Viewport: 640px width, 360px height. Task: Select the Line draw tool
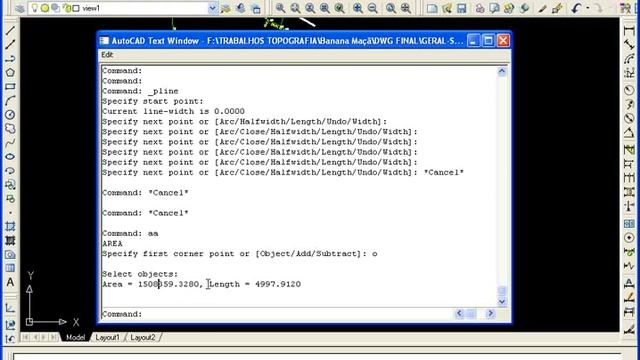[x=10, y=31]
